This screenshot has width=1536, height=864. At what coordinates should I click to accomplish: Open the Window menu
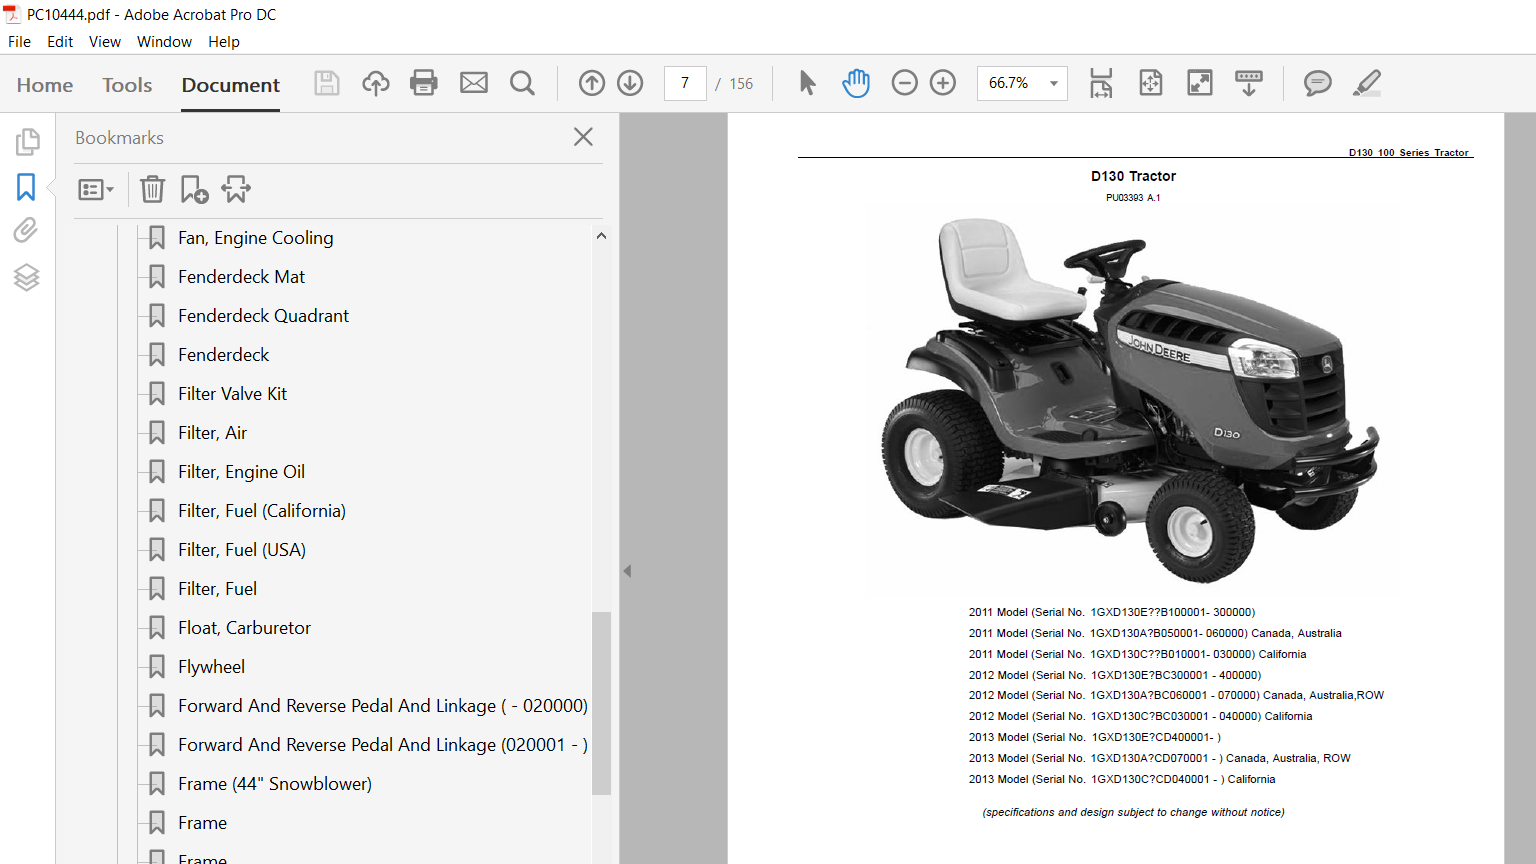tap(164, 42)
